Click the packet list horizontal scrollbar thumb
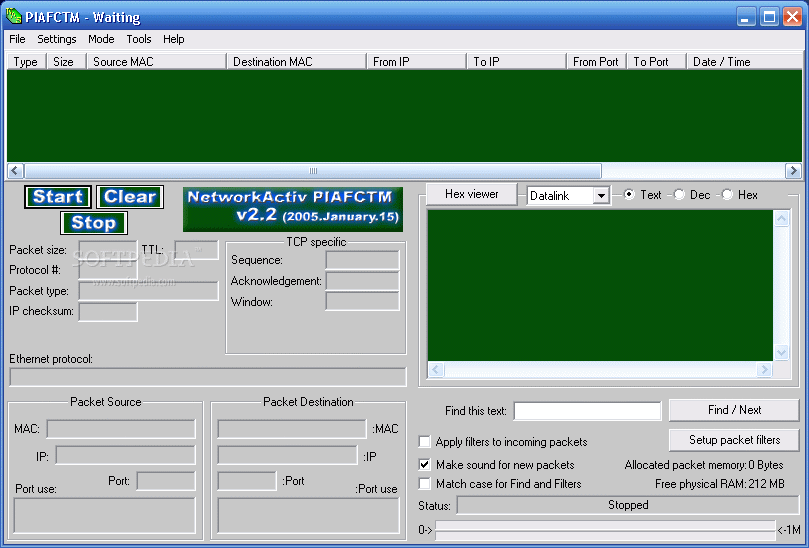The height and width of the screenshot is (548, 809). [x=313, y=170]
